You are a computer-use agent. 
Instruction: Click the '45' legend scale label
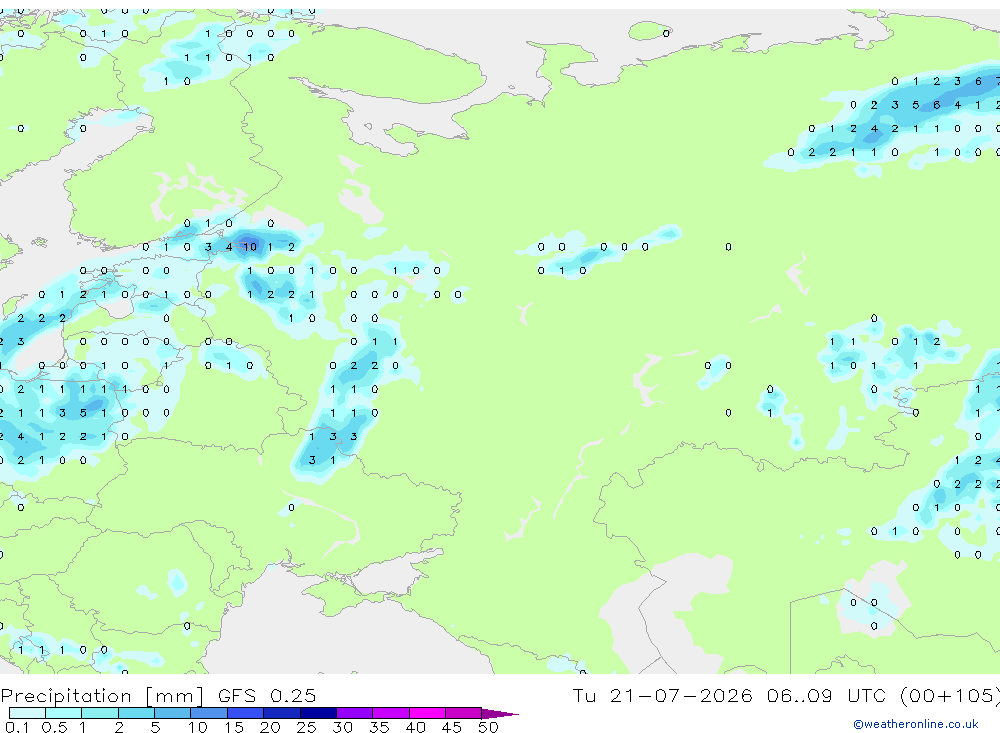452,727
